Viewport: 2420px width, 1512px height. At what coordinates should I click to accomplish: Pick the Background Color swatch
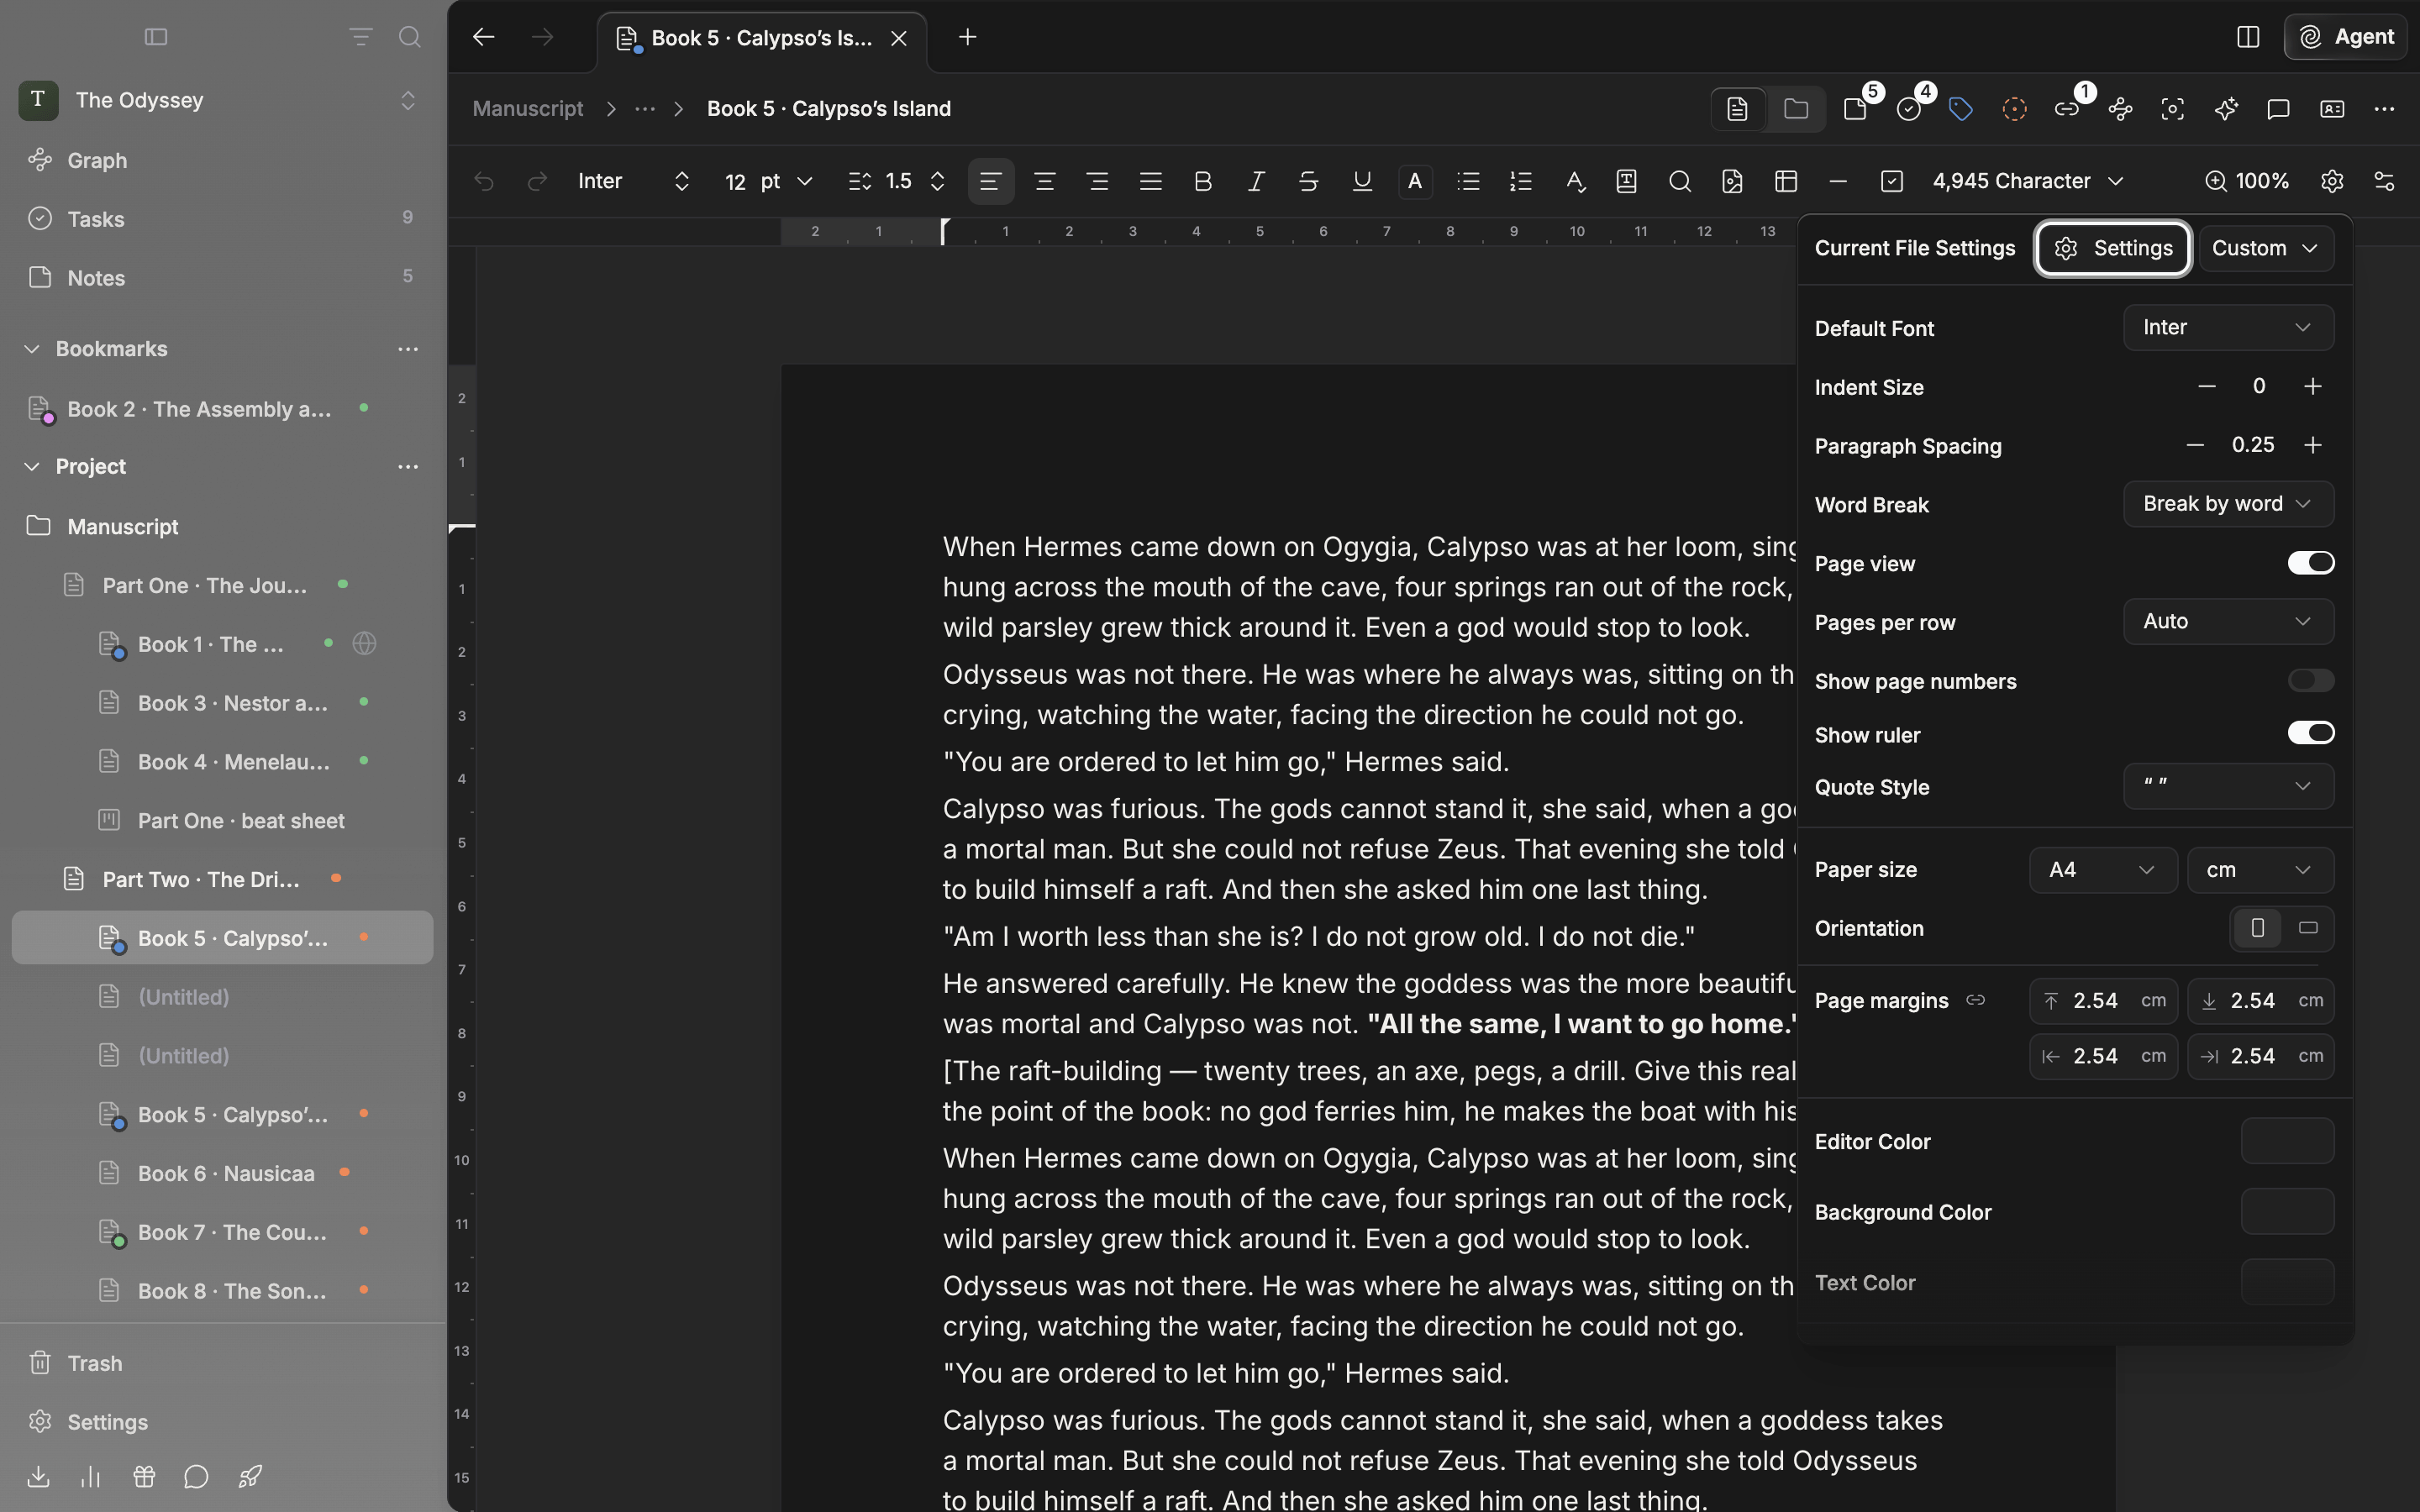pos(2287,1212)
